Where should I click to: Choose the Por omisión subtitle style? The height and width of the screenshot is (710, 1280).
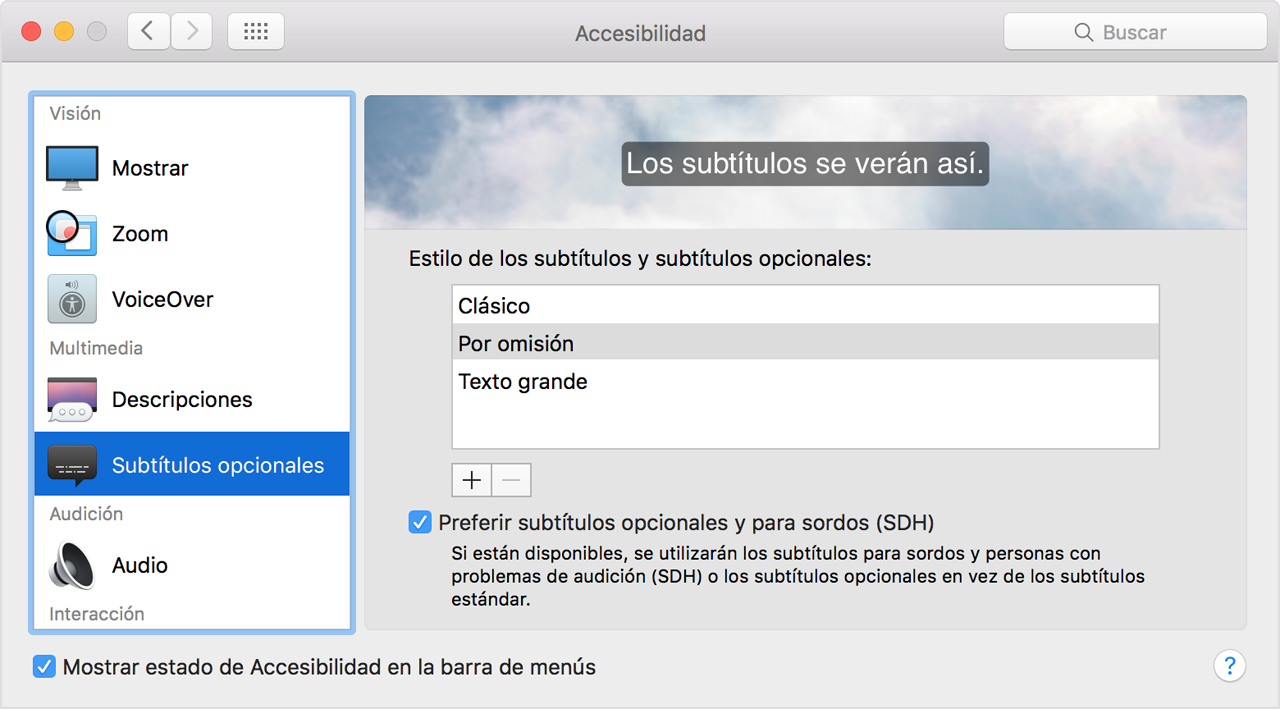pyautogui.click(x=805, y=343)
